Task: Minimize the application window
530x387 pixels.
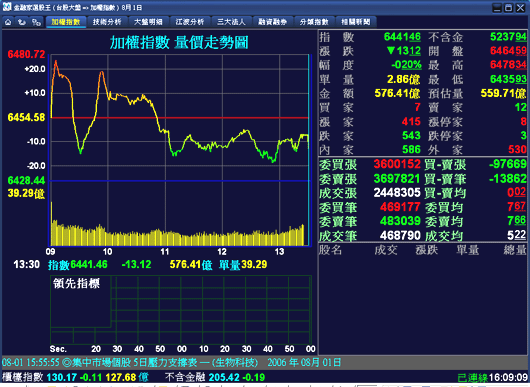Action: [x=497, y=8]
